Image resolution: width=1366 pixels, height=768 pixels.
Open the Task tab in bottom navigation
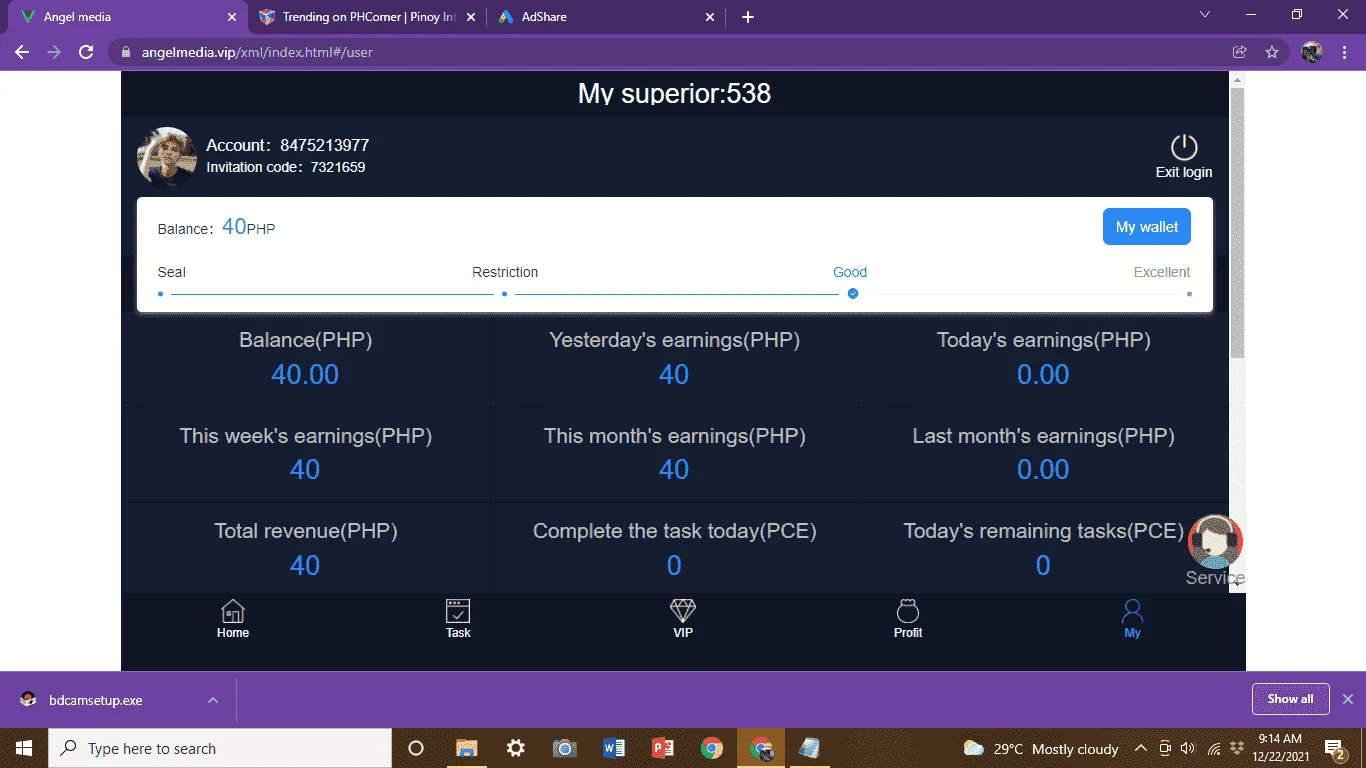[458, 619]
